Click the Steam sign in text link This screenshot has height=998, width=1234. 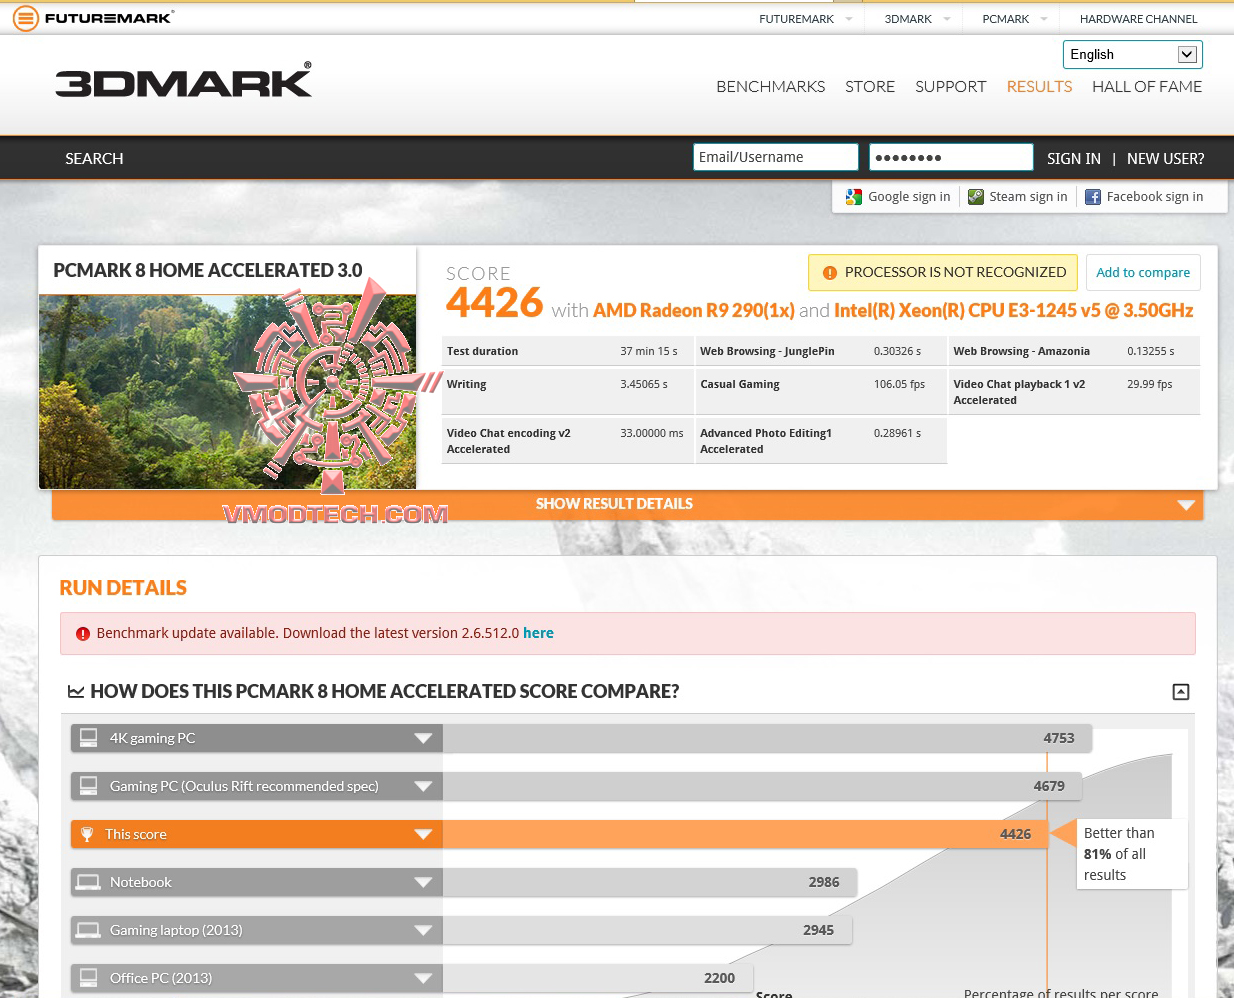[x=1028, y=197]
